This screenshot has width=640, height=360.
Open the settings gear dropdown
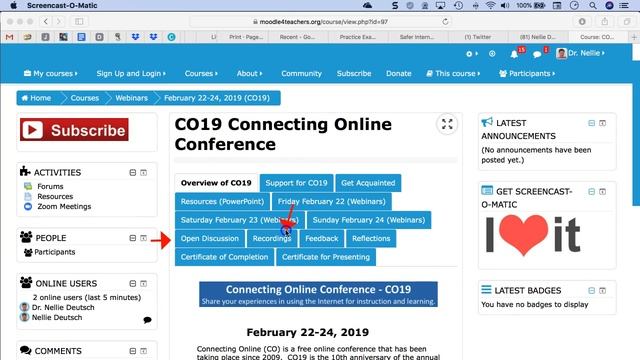[472, 53]
